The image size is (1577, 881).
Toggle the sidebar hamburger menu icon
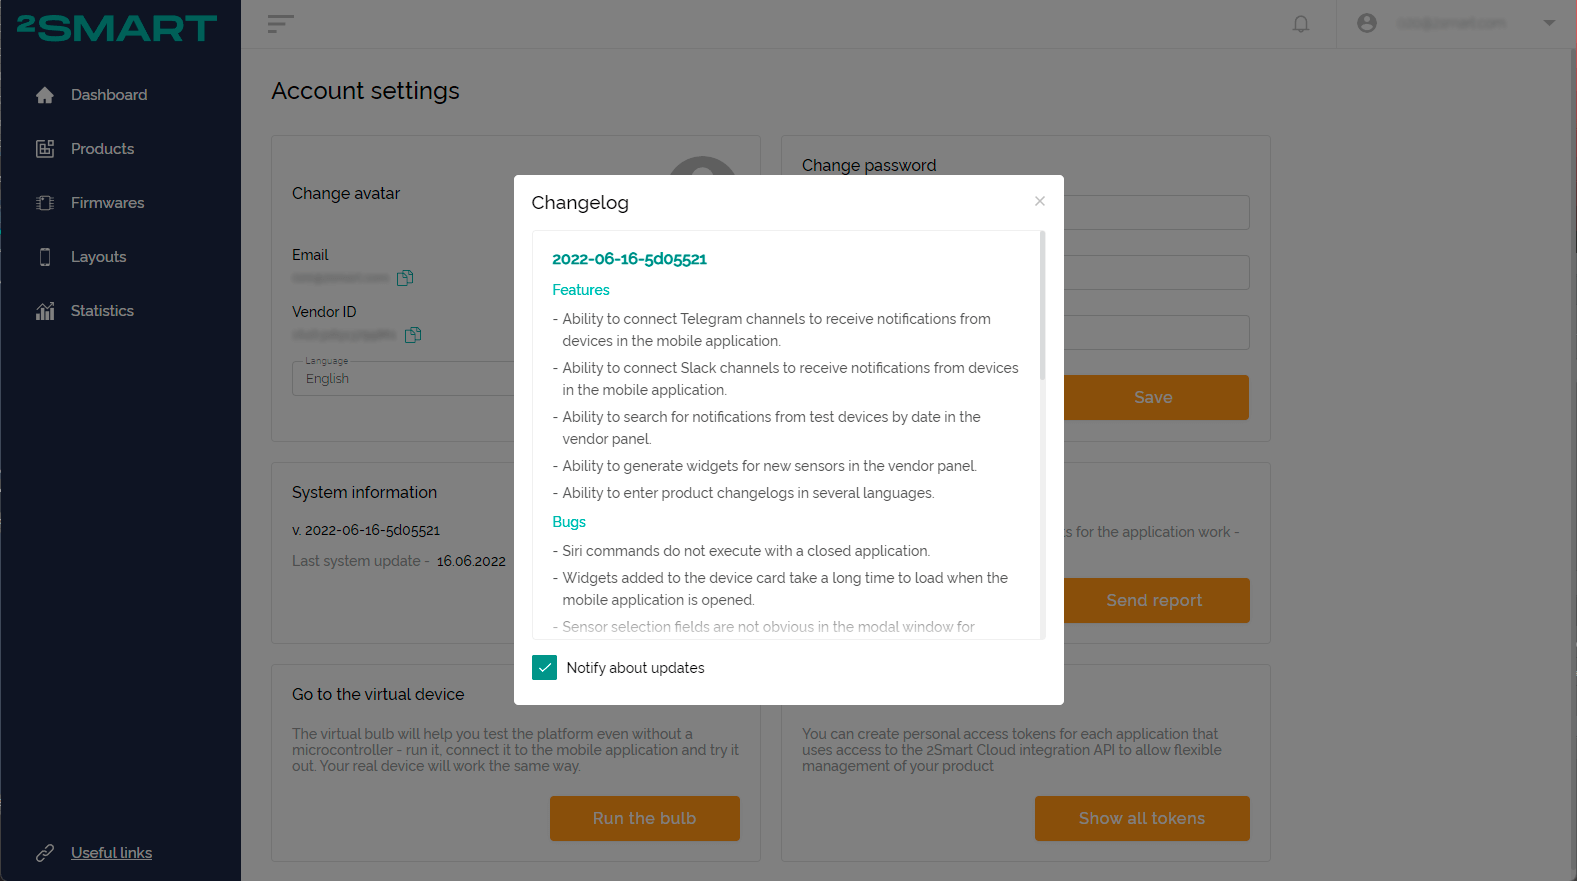(x=281, y=24)
